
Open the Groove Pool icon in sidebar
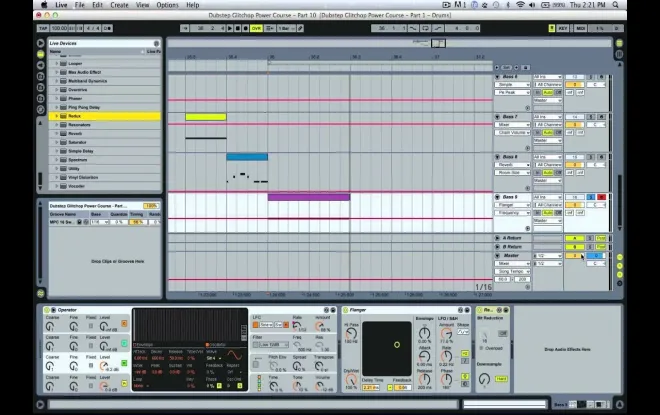(x=40, y=293)
